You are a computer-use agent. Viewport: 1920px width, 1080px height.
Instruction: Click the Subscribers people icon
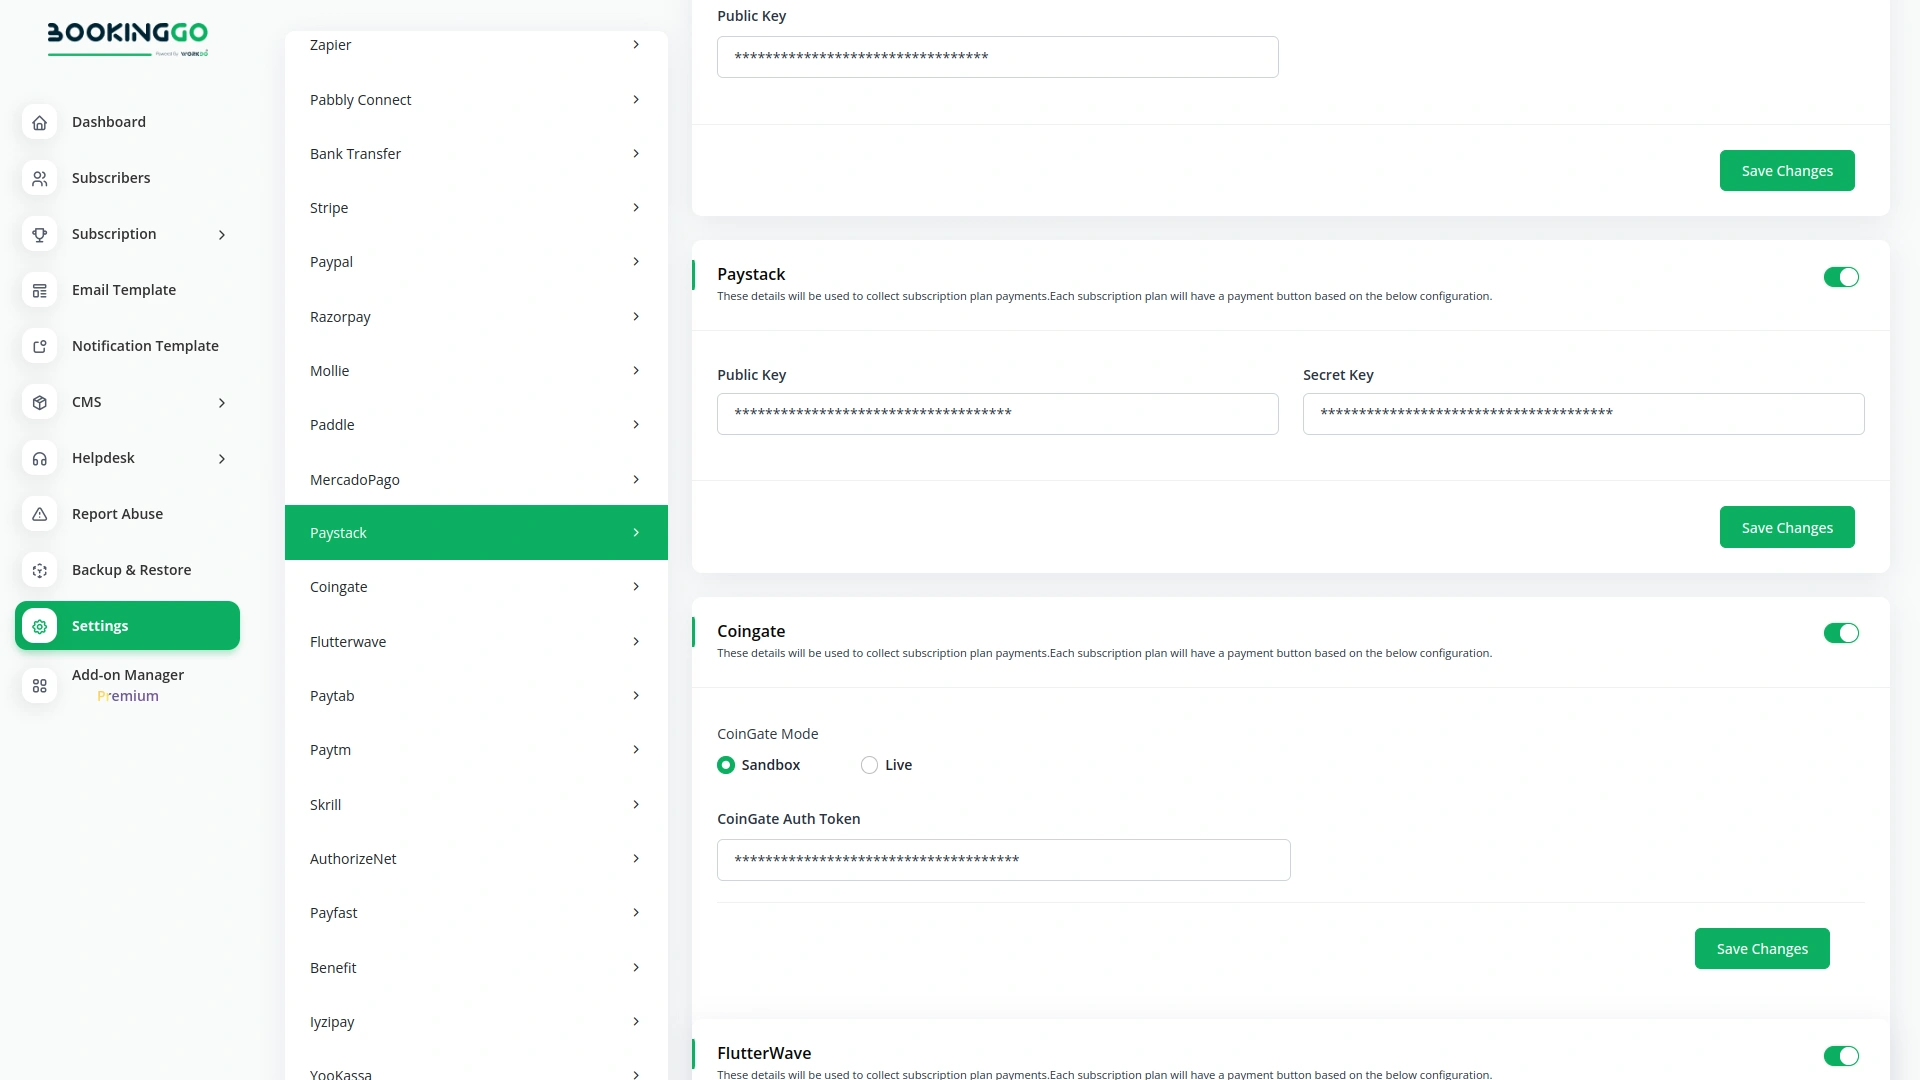coord(39,178)
